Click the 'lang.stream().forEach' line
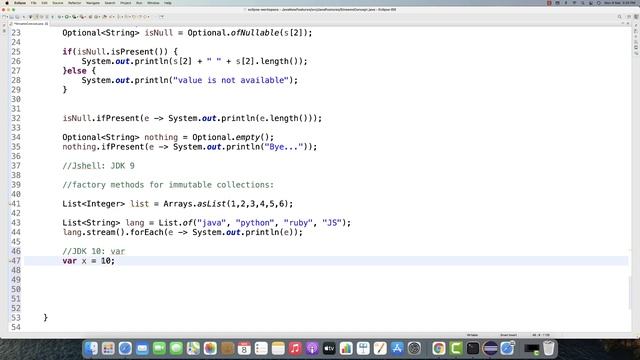Screen dimensions: 640x360 click(x=182, y=232)
